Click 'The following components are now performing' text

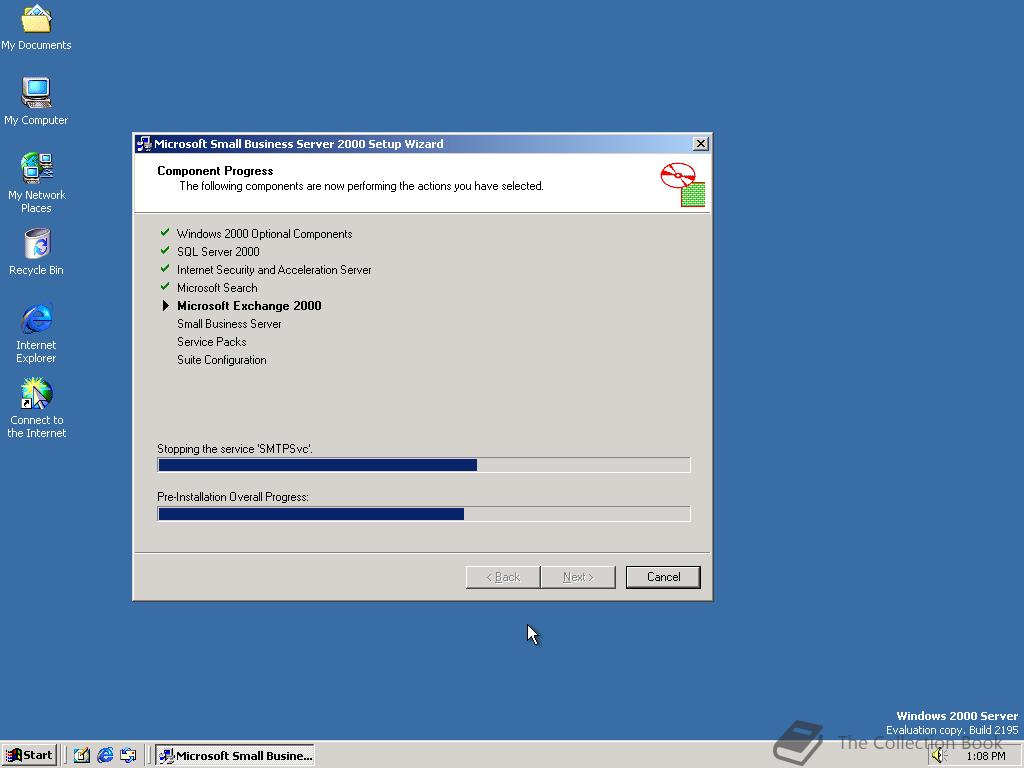coord(361,186)
